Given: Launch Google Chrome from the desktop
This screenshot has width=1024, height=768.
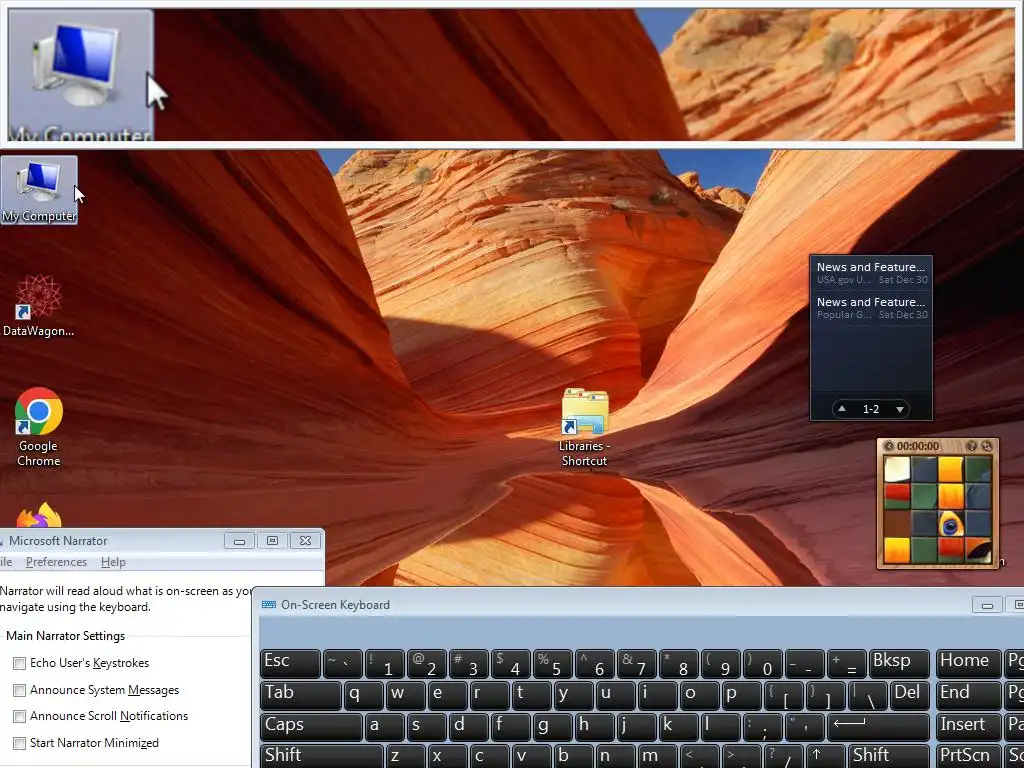Looking at the screenshot, I should (x=39, y=428).
